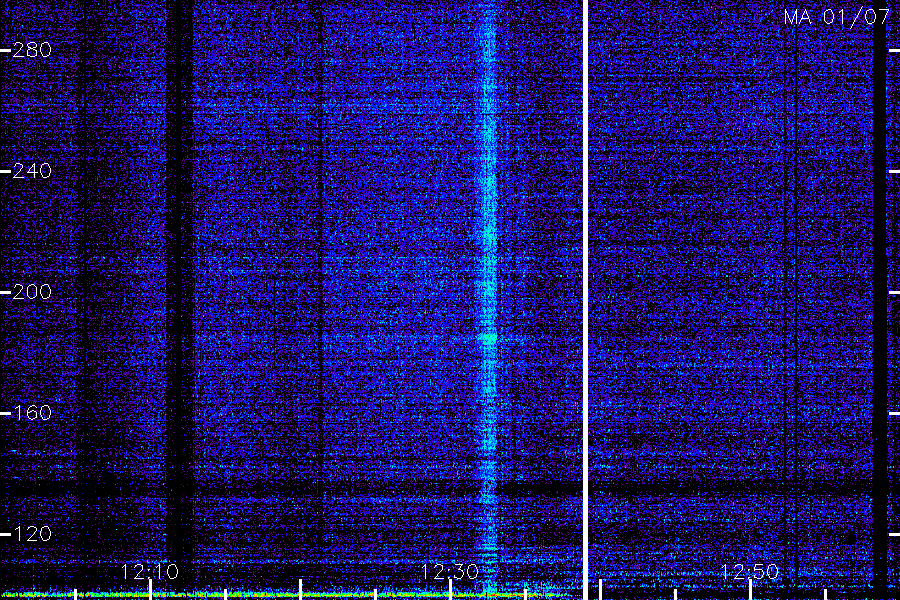The height and width of the screenshot is (600, 900).
Task: Click the white vertical marker line
Action: 585,300
